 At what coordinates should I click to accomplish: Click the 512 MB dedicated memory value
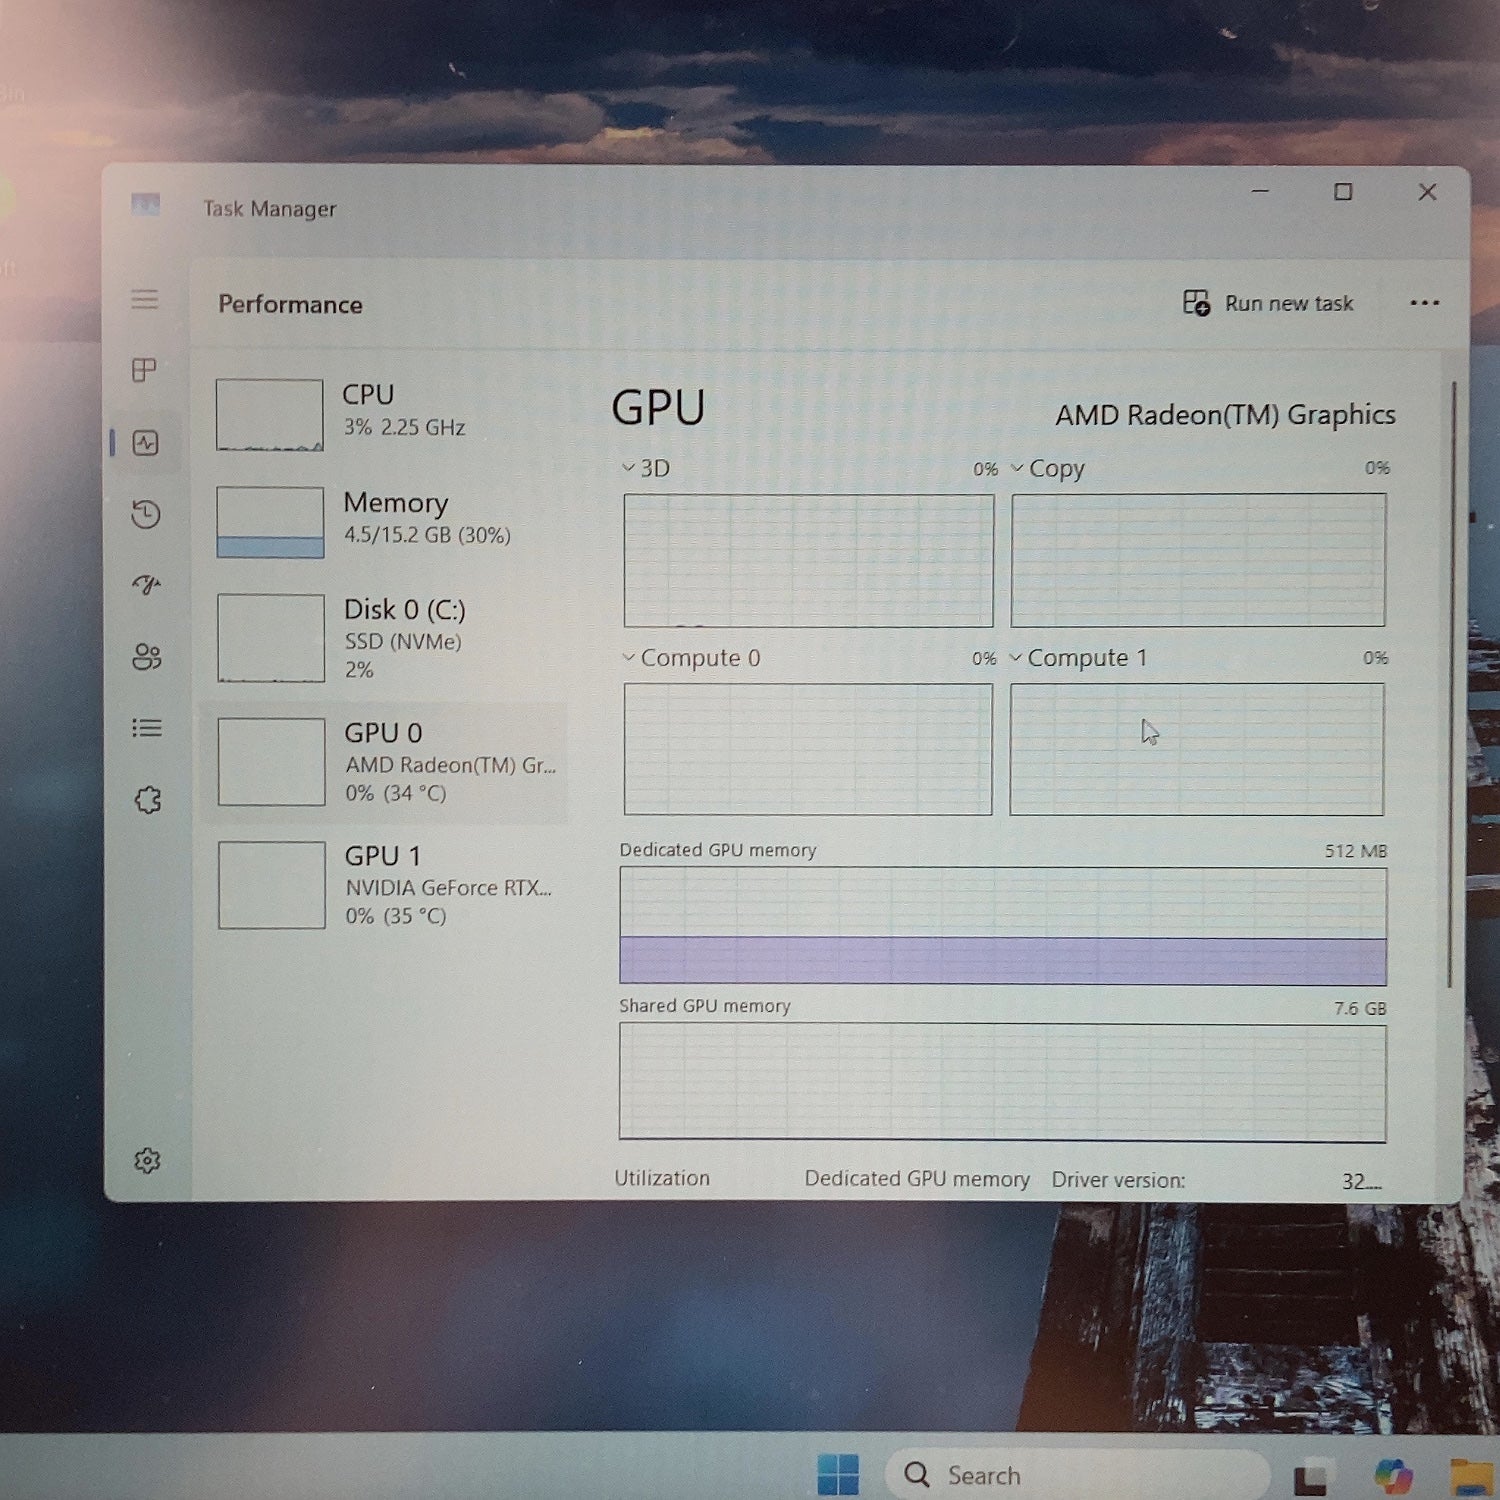point(1356,851)
